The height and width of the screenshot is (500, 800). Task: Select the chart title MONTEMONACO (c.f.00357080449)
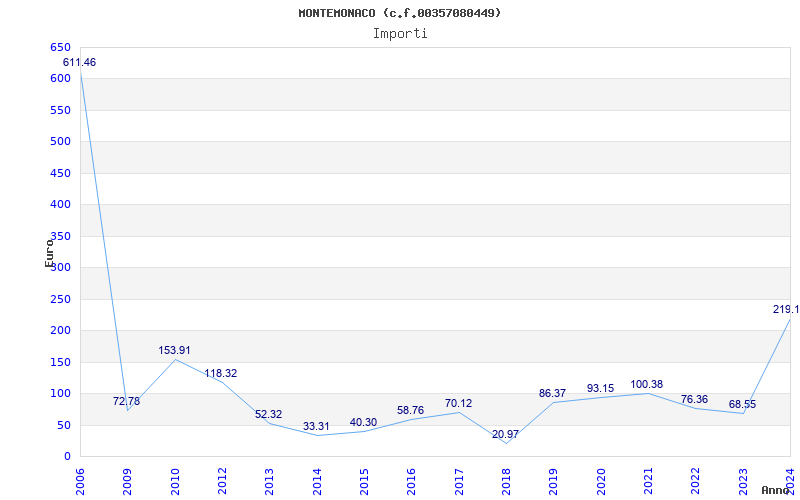coord(400,13)
